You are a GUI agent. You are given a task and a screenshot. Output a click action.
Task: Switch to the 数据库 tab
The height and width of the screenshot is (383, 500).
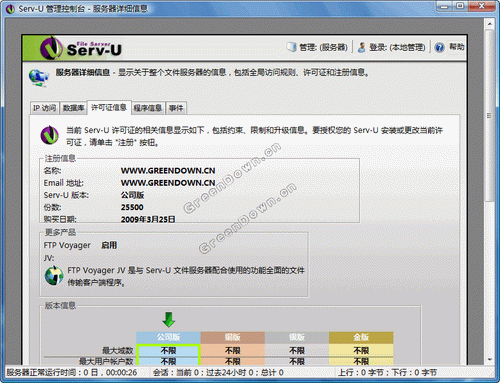[x=73, y=108]
